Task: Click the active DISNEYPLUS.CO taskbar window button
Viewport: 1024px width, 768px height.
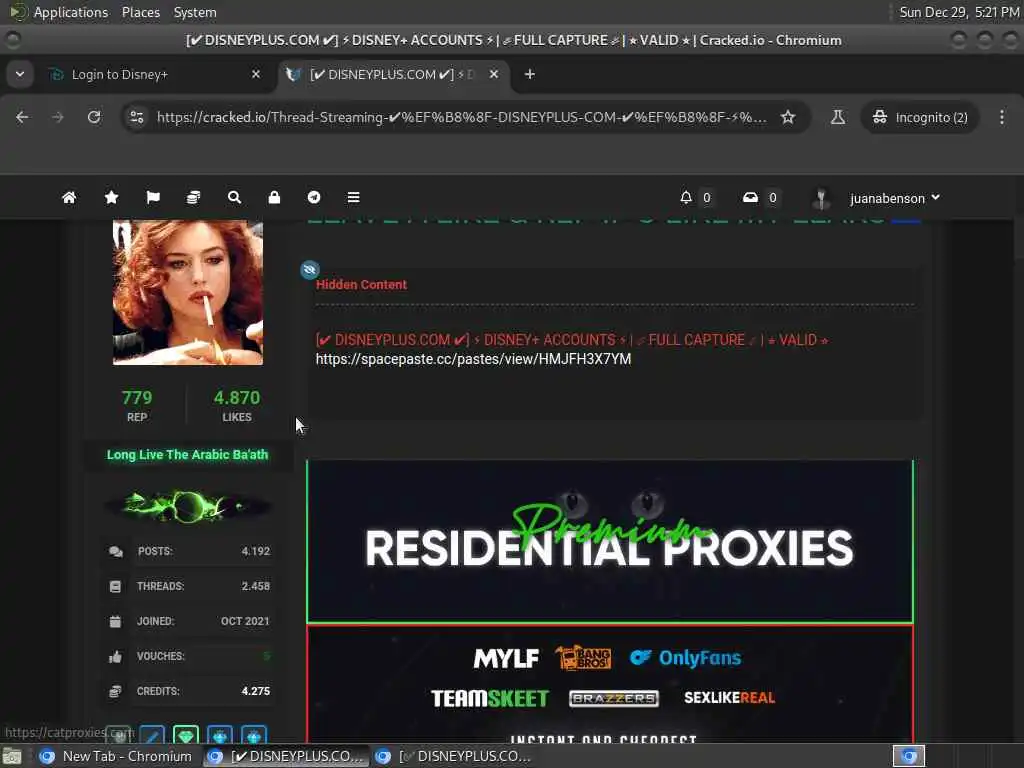Action: pyautogui.click(x=285, y=756)
